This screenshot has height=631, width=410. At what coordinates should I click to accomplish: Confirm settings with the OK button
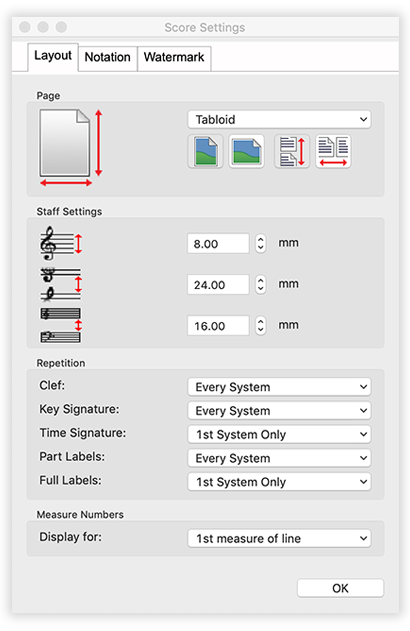click(x=340, y=588)
